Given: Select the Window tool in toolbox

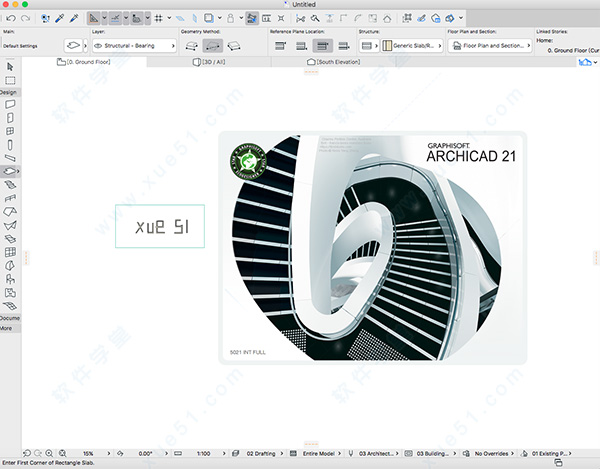Looking at the screenshot, I should tap(10, 131).
